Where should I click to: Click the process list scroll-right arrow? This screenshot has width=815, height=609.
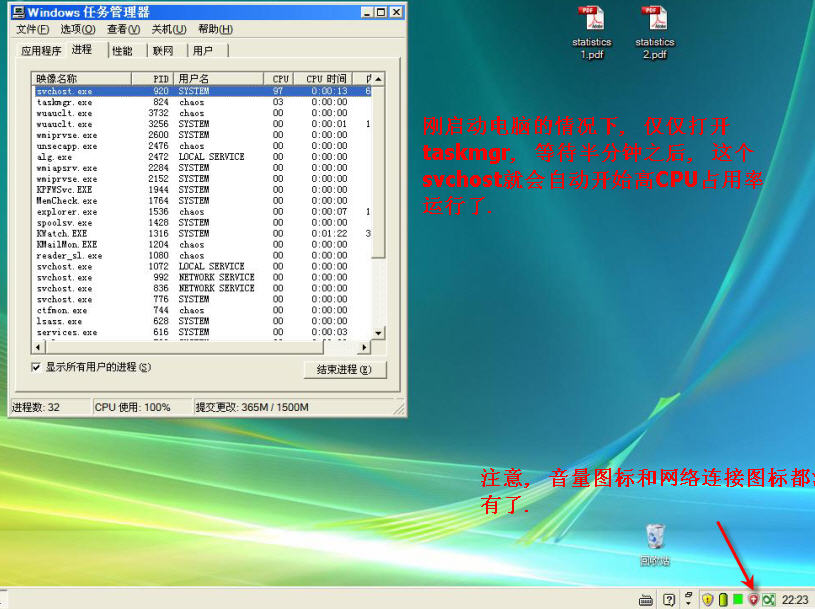click(x=364, y=347)
